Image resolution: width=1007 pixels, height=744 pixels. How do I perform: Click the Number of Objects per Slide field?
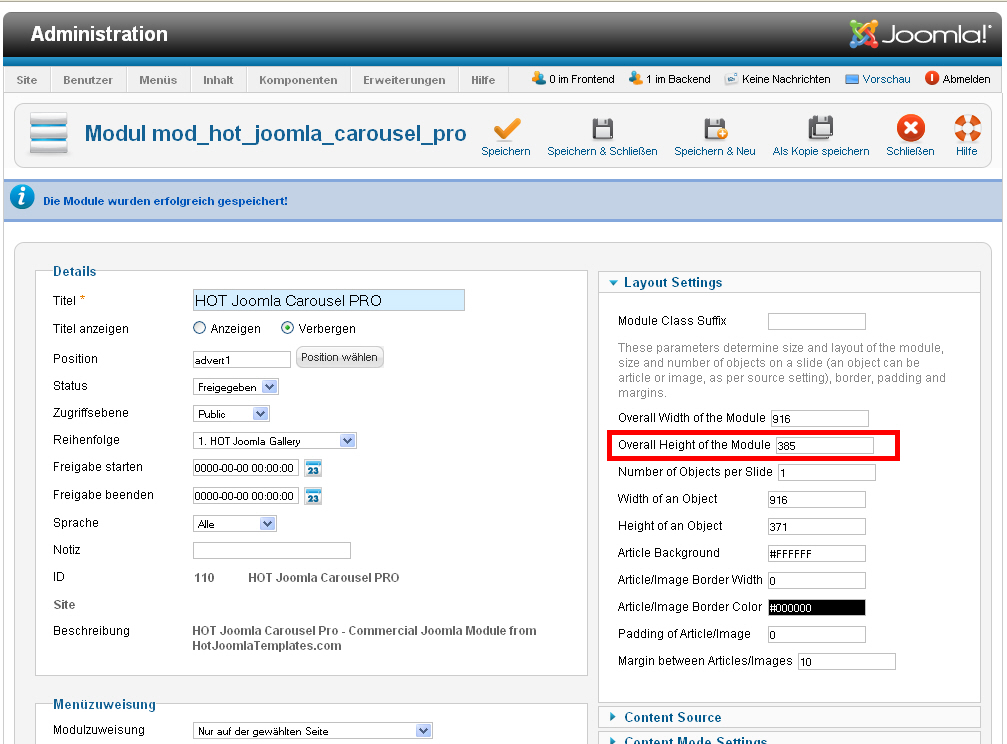(x=827, y=472)
